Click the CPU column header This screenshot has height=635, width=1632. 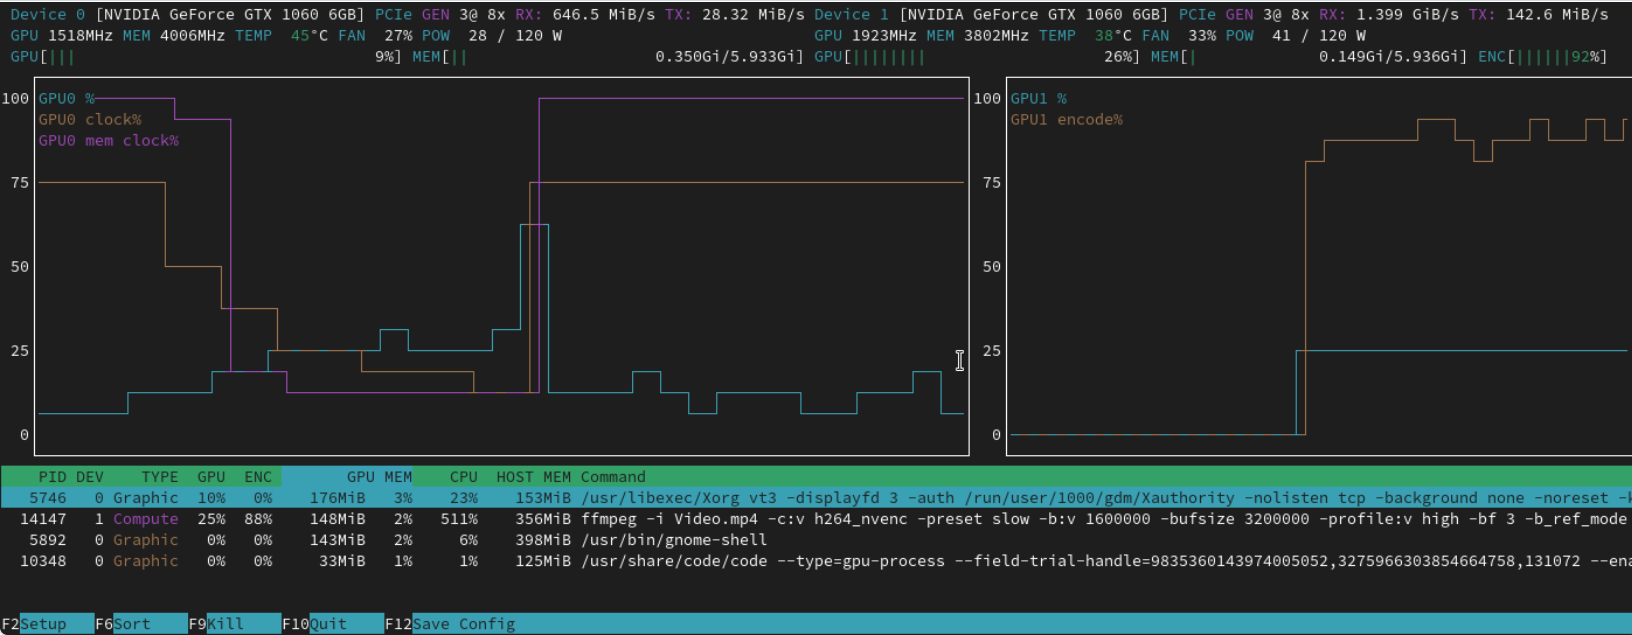coord(464,477)
